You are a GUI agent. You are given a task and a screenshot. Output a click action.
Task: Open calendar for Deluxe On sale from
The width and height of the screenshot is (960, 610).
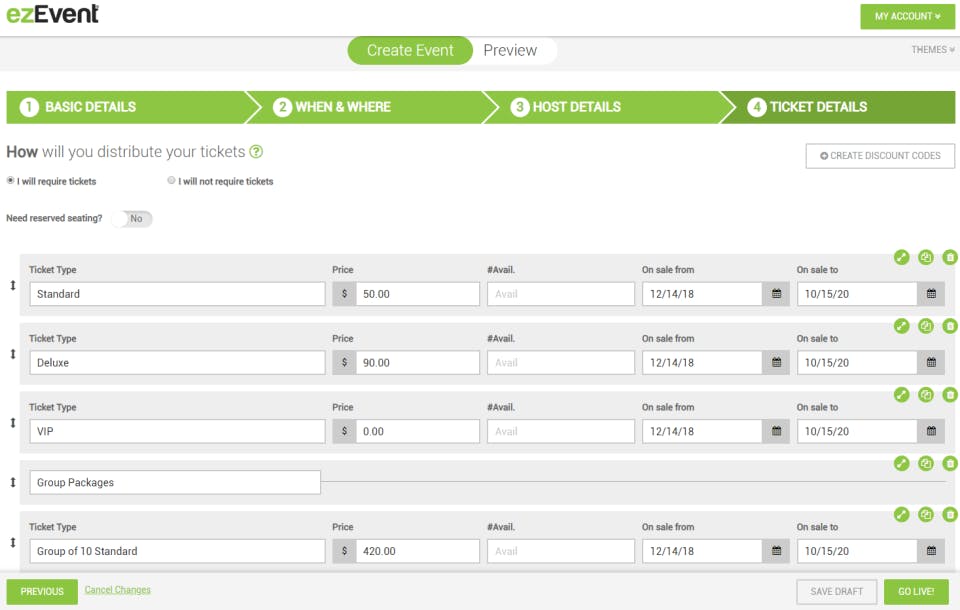[x=776, y=363]
